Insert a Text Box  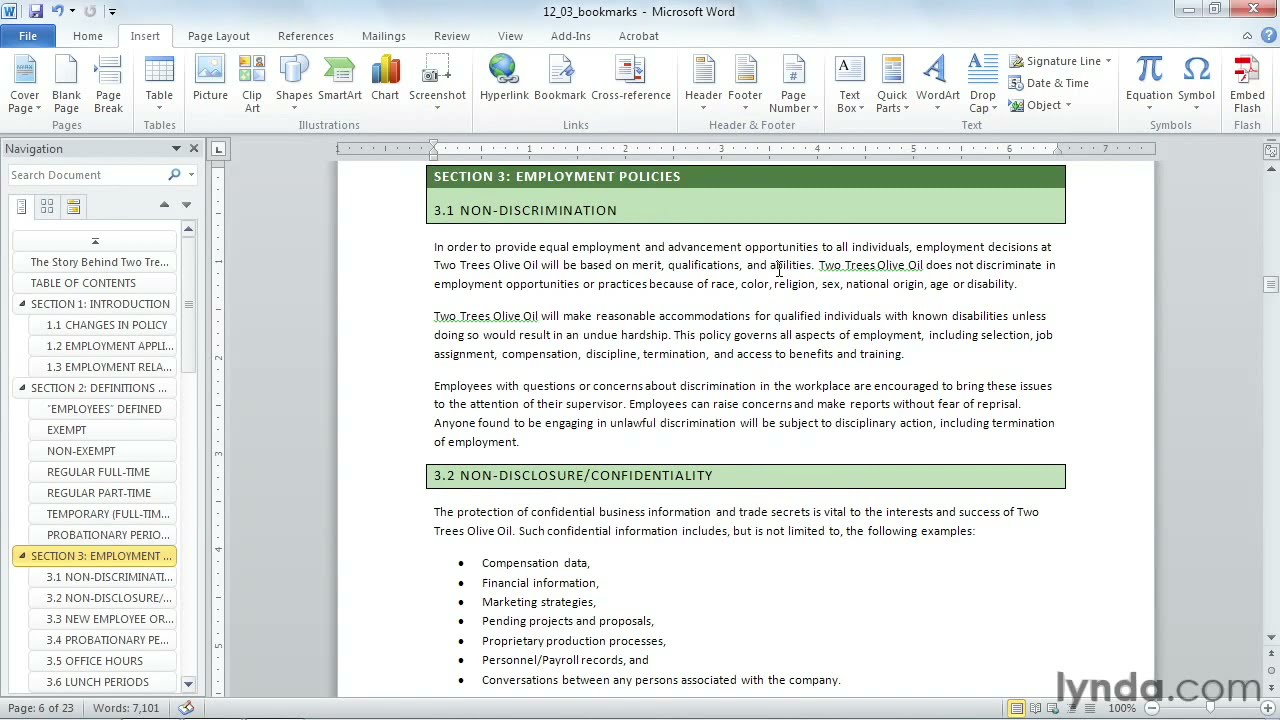pyautogui.click(x=849, y=85)
